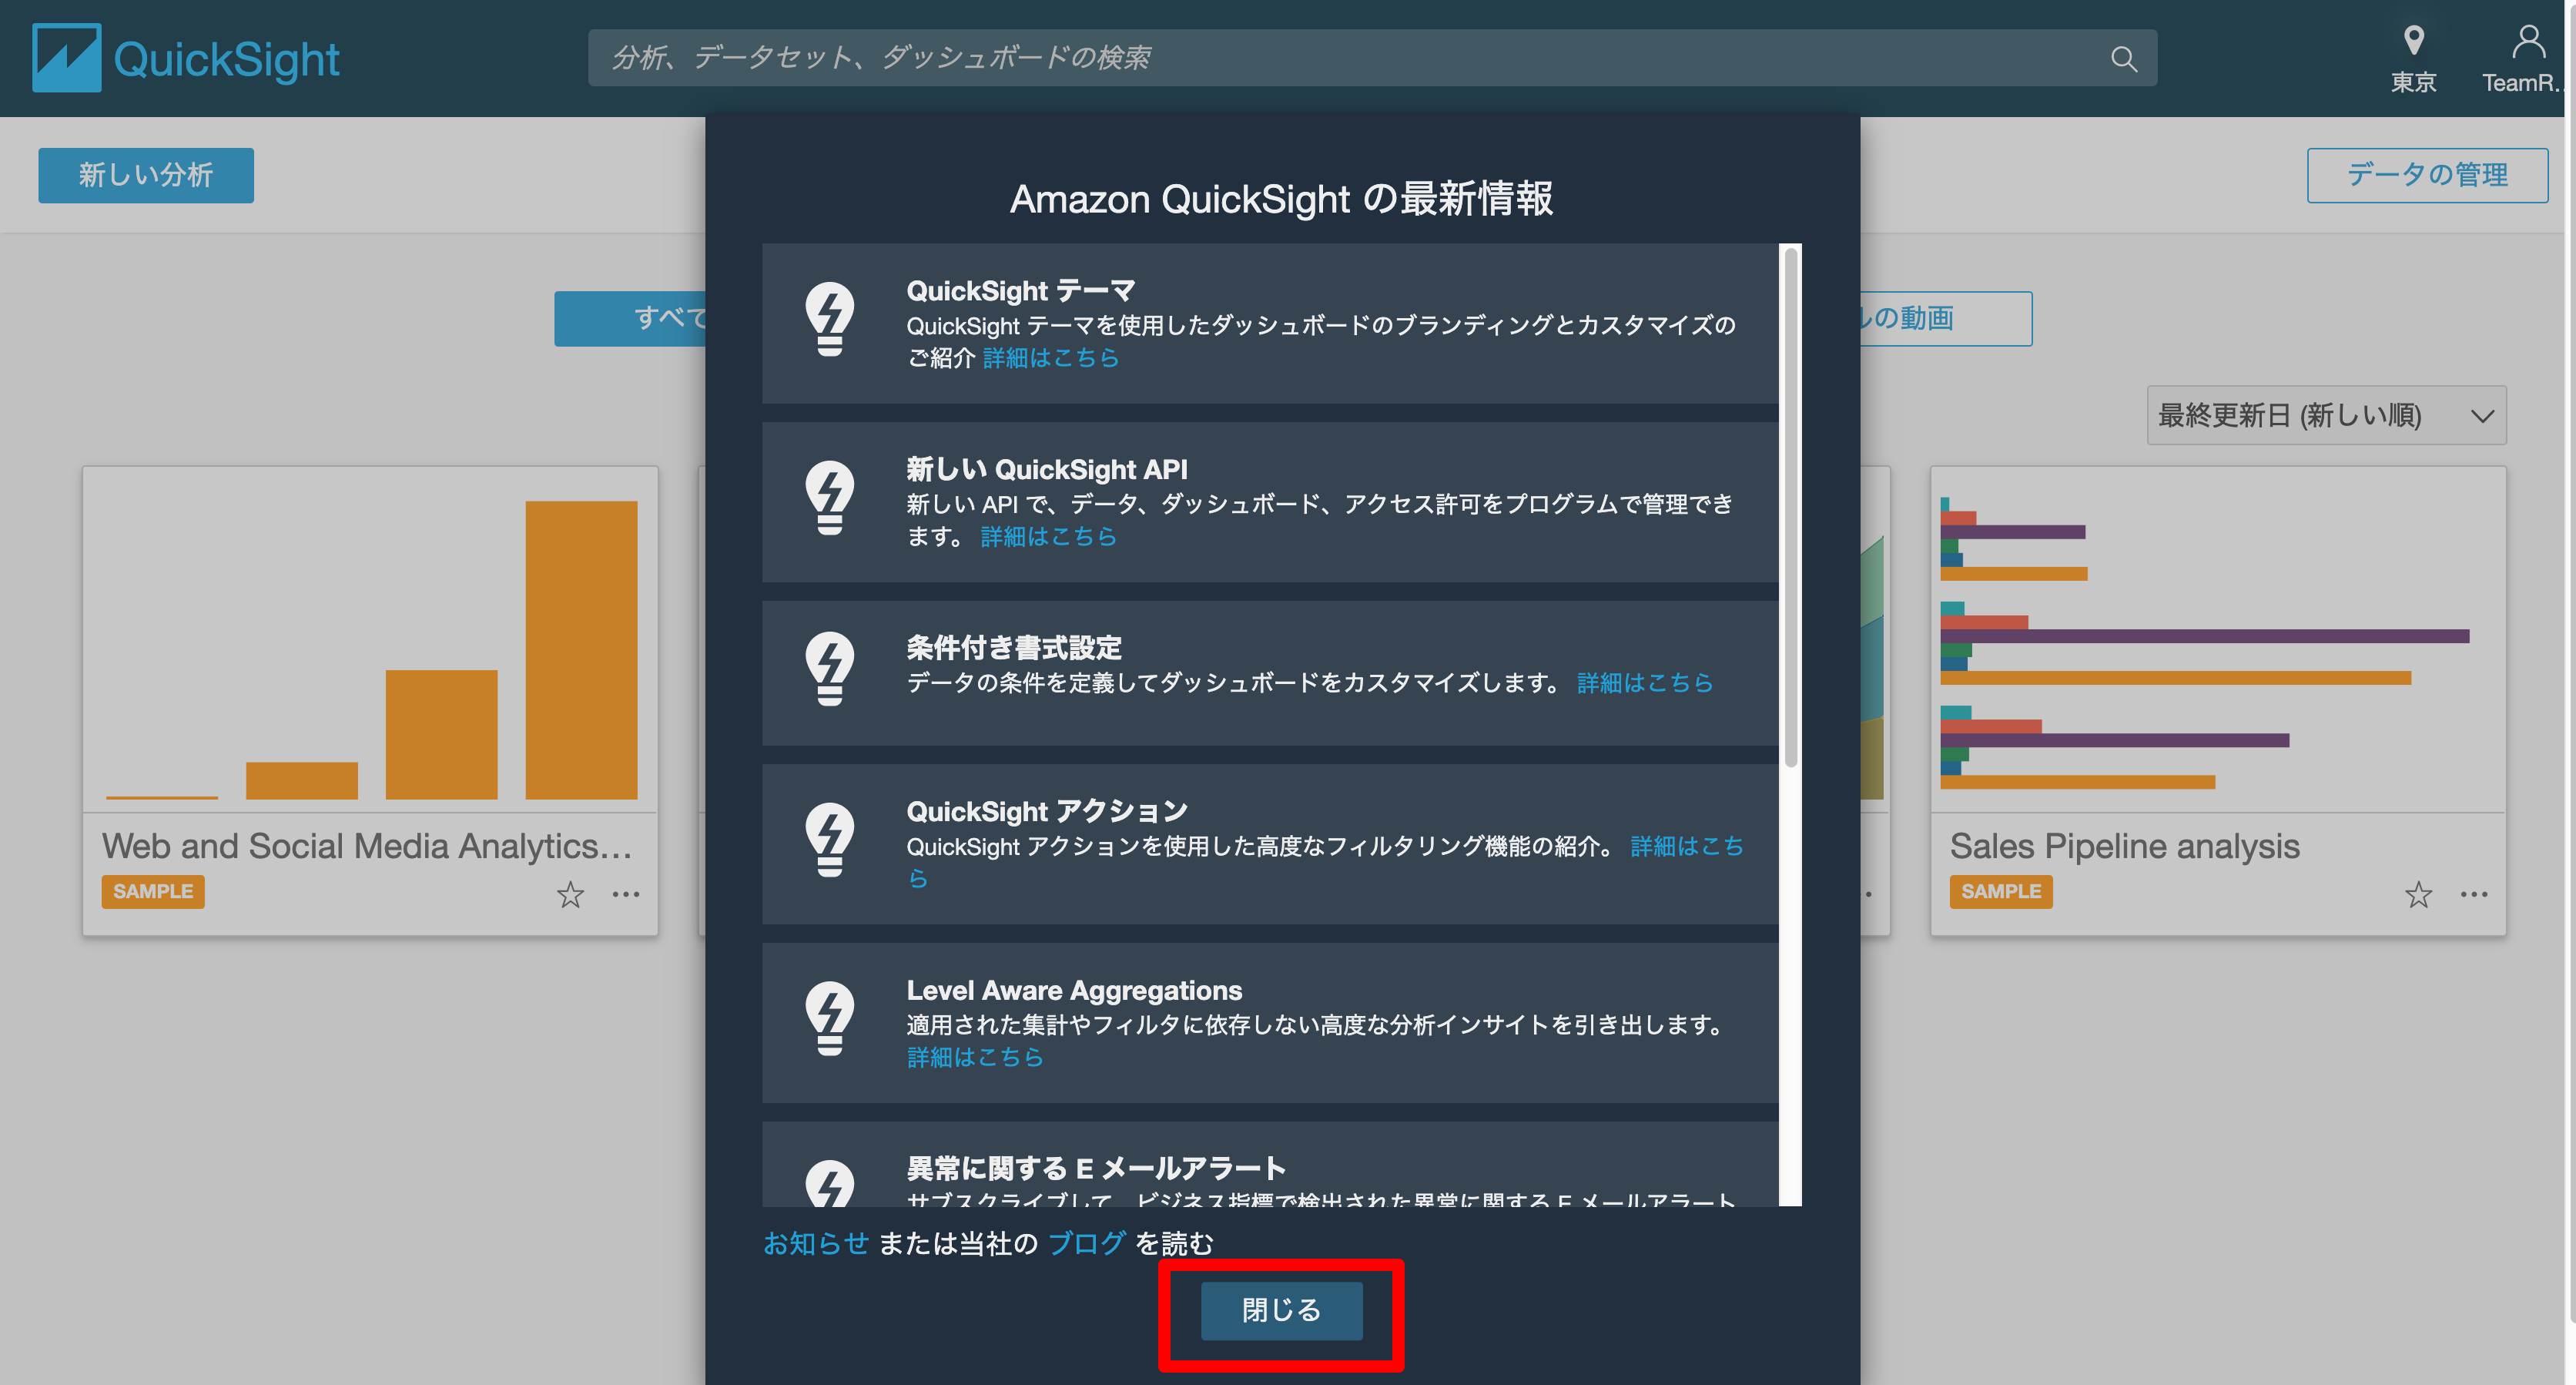Open 詳細はこちら link for Level Aware Aggregations
Screen dimensions: 2576x1385
(x=975, y=1057)
